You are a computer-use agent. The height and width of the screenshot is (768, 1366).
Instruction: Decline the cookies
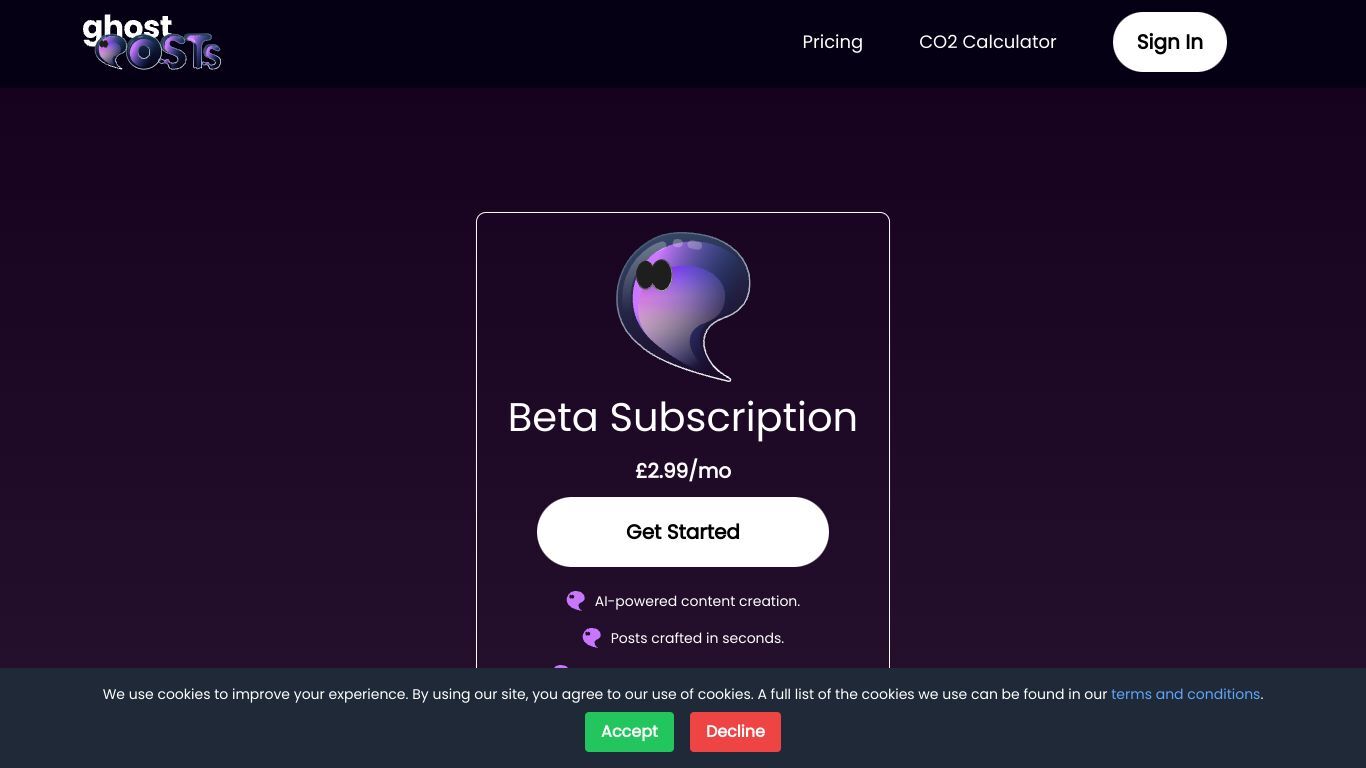click(x=735, y=731)
